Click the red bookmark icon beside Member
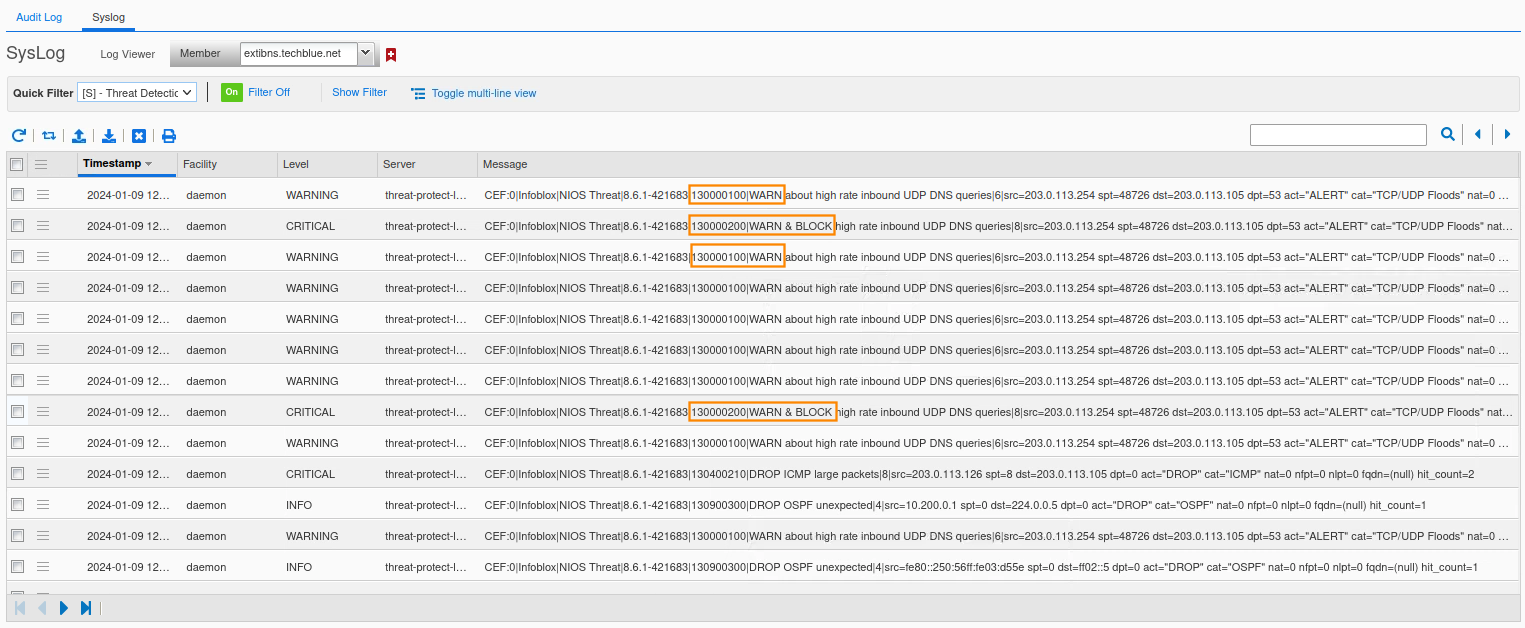 coord(391,54)
